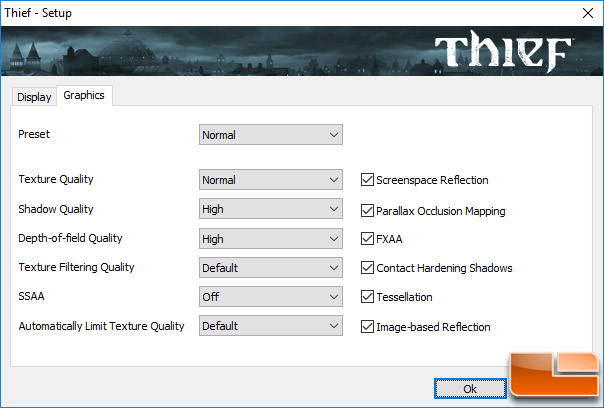Screen dimensions: 604x408
Task: Untick Parallax Occlusion Mapping
Action: point(367,211)
